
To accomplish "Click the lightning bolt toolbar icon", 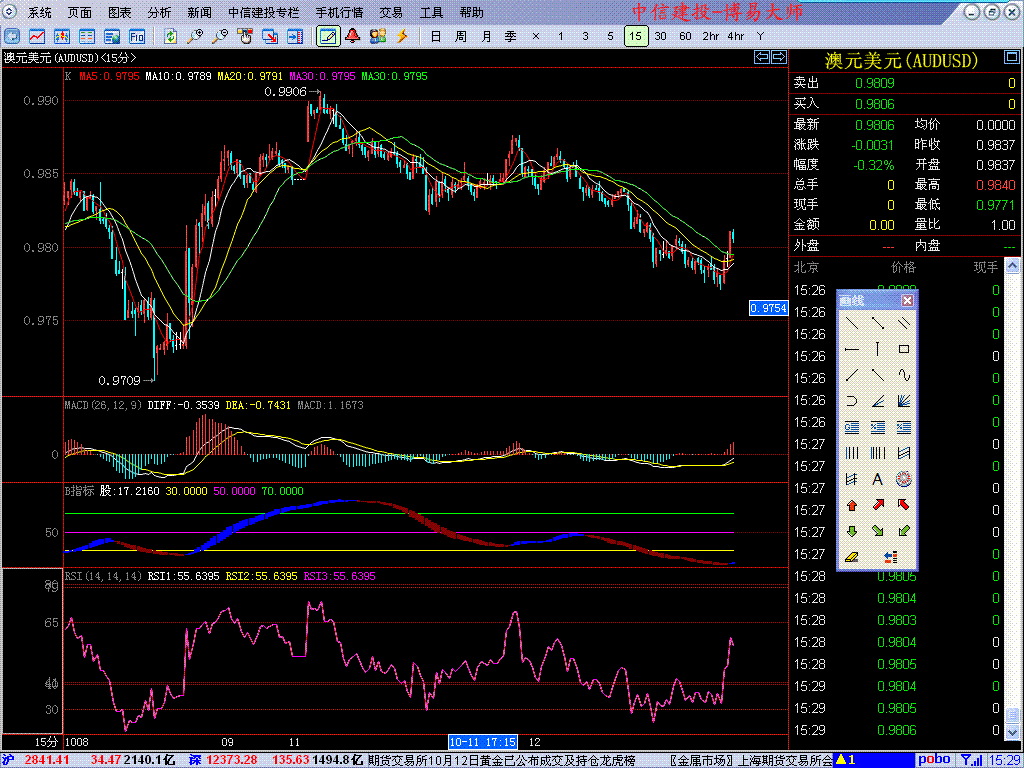I will [x=402, y=36].
